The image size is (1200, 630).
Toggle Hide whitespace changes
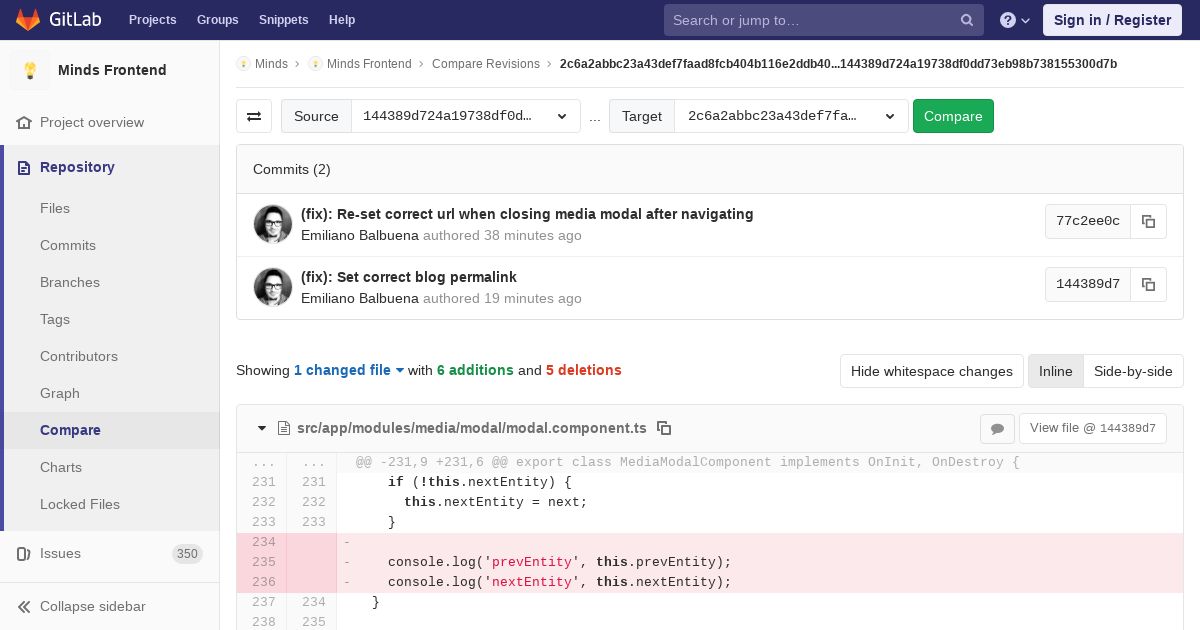931,371
